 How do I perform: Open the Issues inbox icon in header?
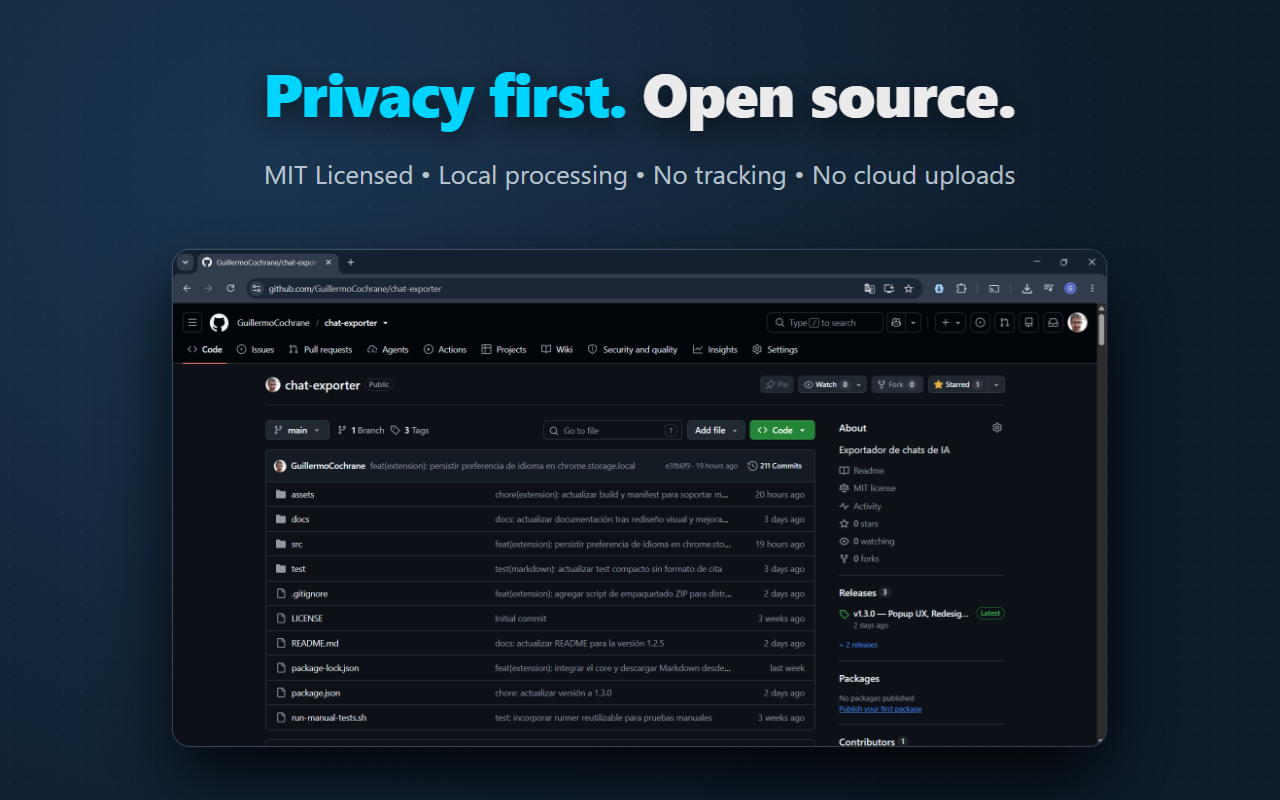pyautogui.click(x=980, y=322)
